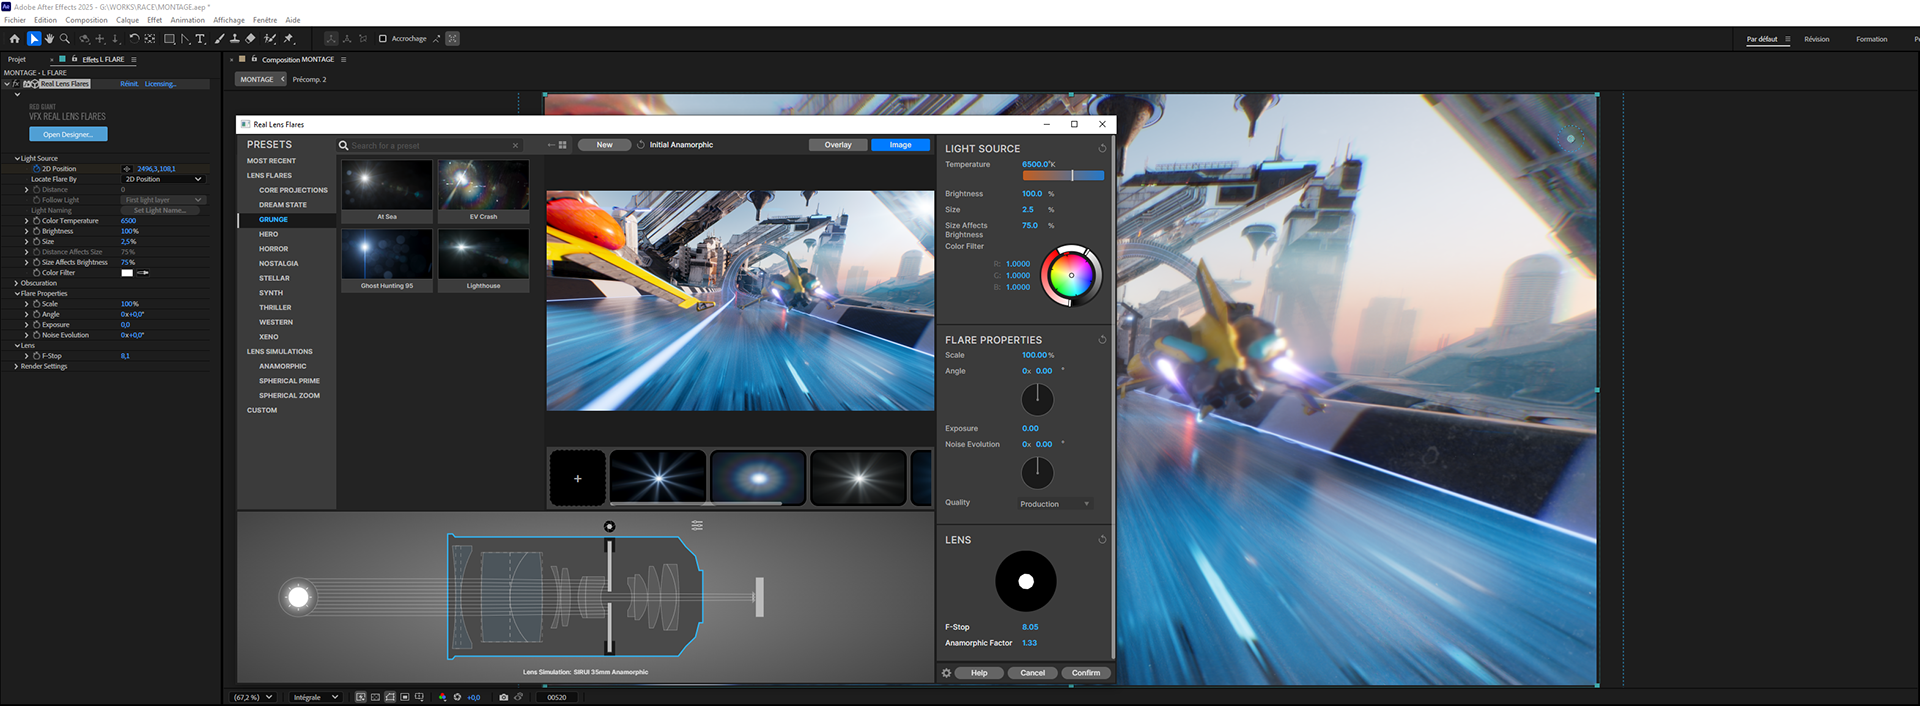Confirm the flare design
Viewport: 1920px width, 706px height.
(x=1085, y=673)
